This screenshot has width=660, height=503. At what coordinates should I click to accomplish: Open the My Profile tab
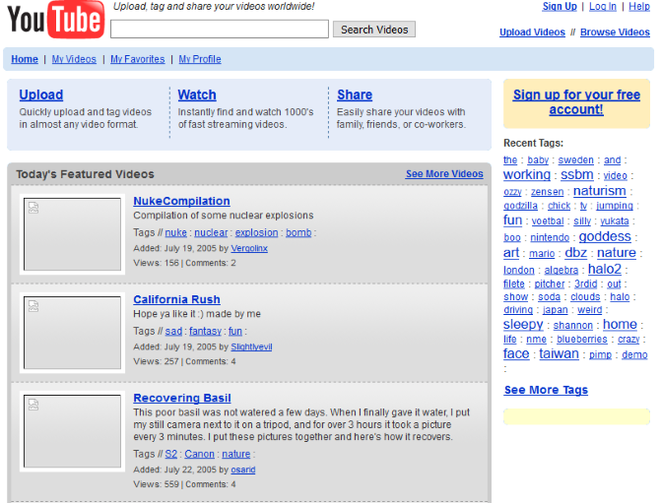click(201, 59)
